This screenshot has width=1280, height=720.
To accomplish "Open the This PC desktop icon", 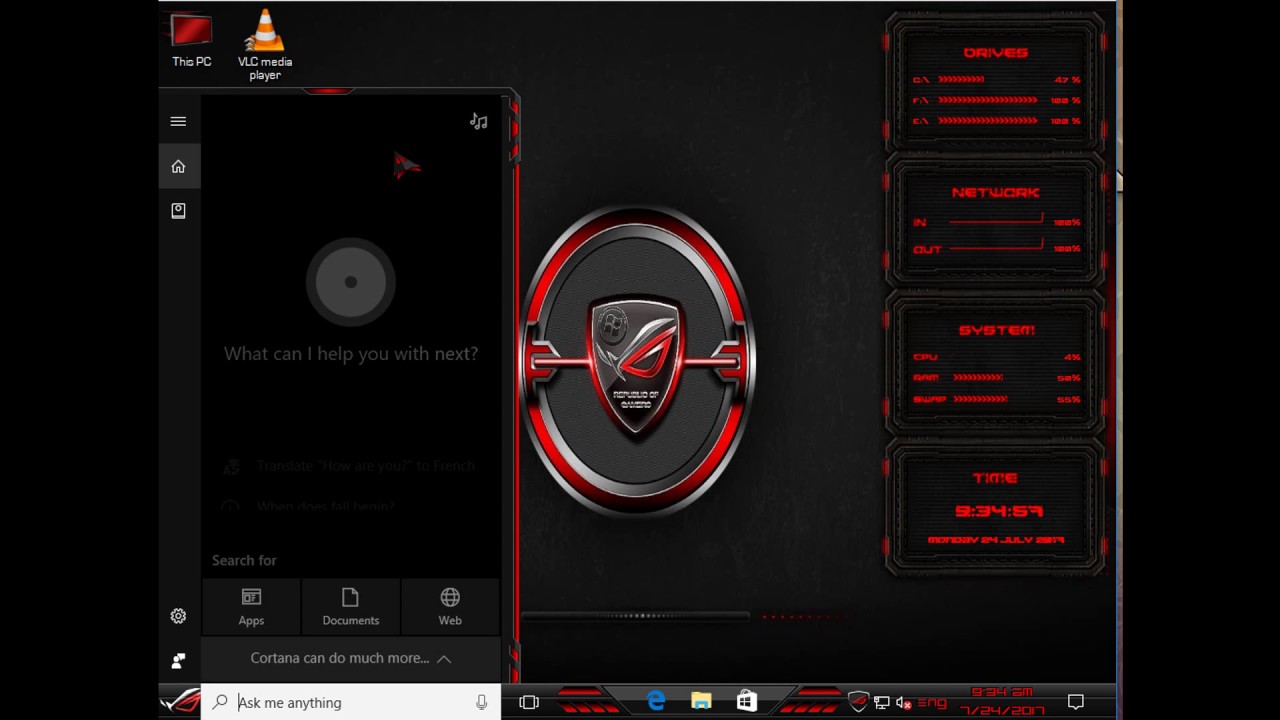I will pos(191,41).
